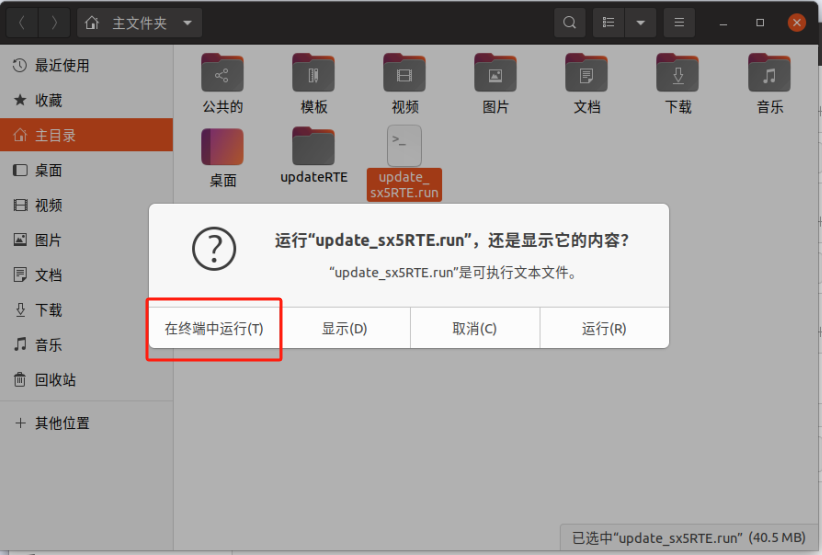Click 在终端中运行(T) button

pos(215,328)
